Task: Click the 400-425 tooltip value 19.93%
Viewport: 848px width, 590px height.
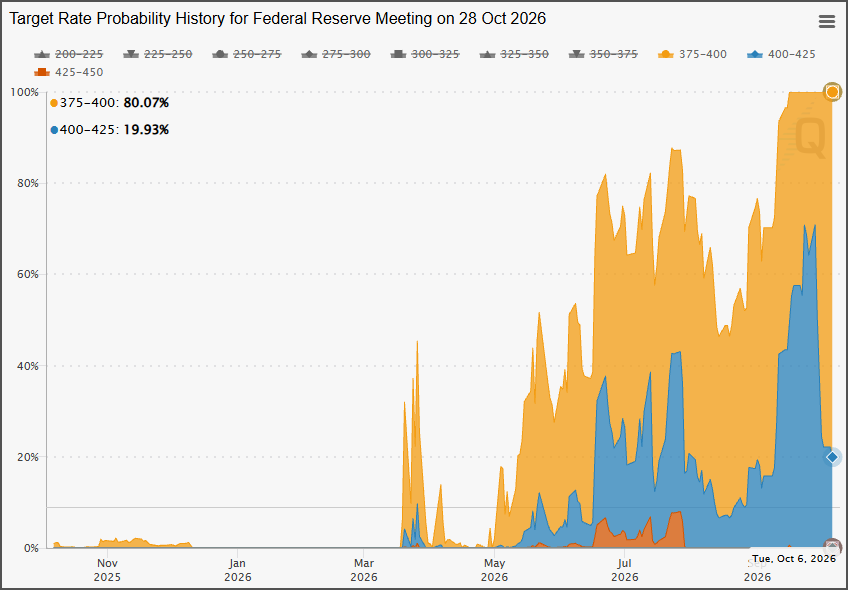Action: point(146,130)
